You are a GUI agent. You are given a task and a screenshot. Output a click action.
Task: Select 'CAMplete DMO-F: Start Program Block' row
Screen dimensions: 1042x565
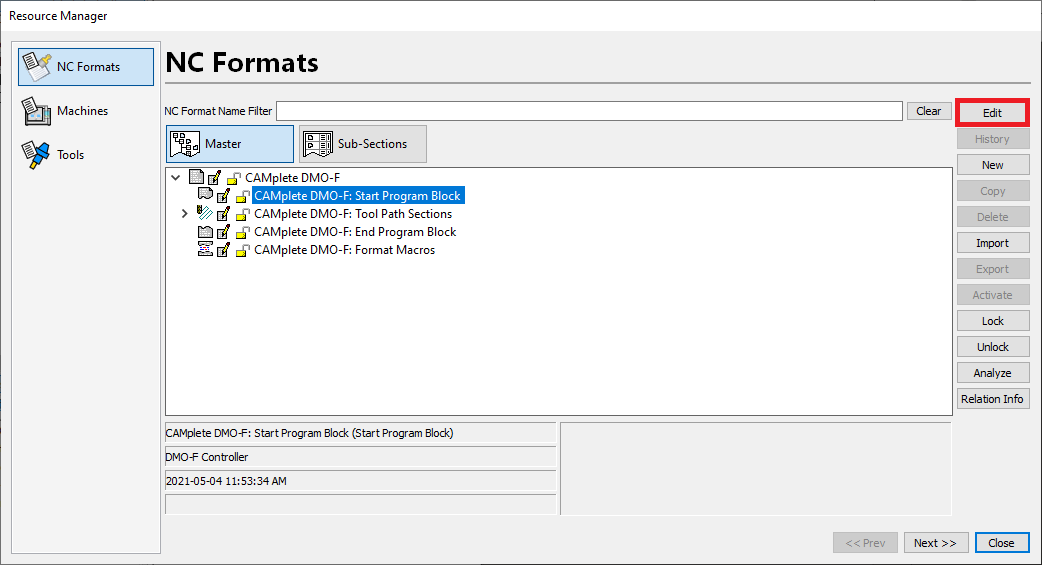pyautogui.click(x=358, y=195)
